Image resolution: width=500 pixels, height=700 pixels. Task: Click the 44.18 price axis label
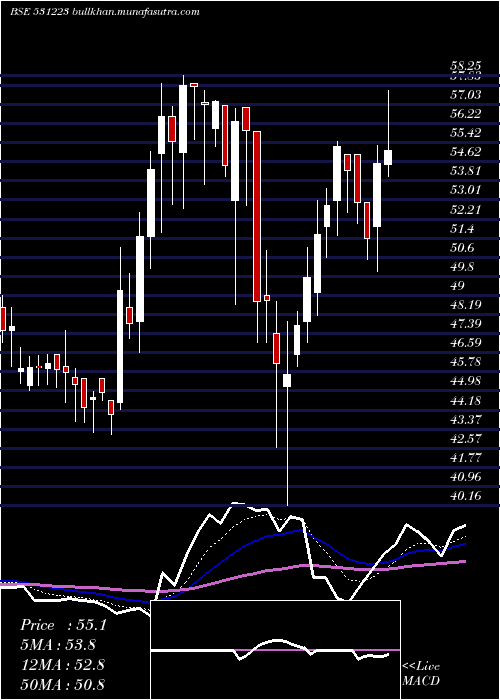coord(466,400)
